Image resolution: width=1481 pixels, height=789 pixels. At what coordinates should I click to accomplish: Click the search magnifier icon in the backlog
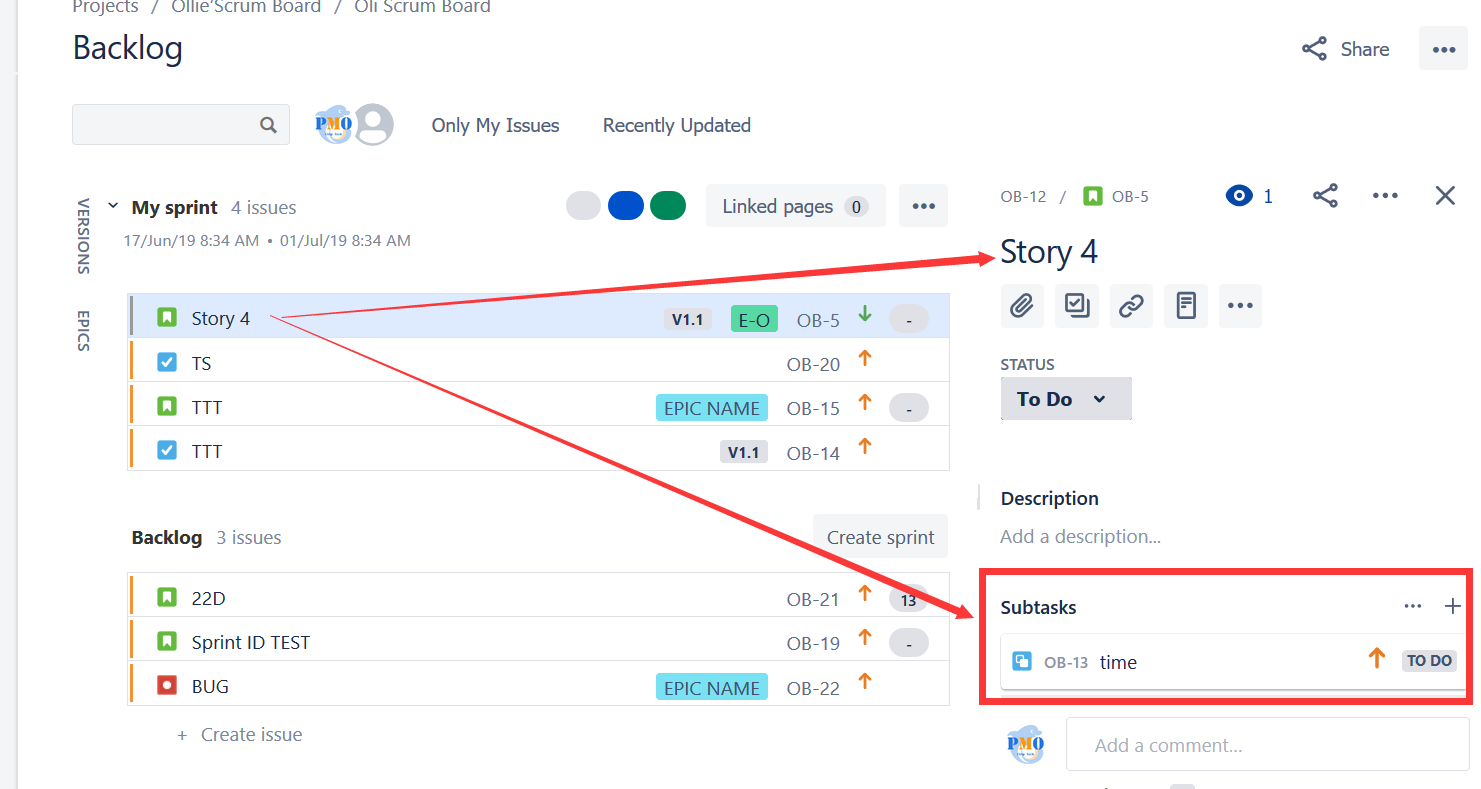[267, 124]
